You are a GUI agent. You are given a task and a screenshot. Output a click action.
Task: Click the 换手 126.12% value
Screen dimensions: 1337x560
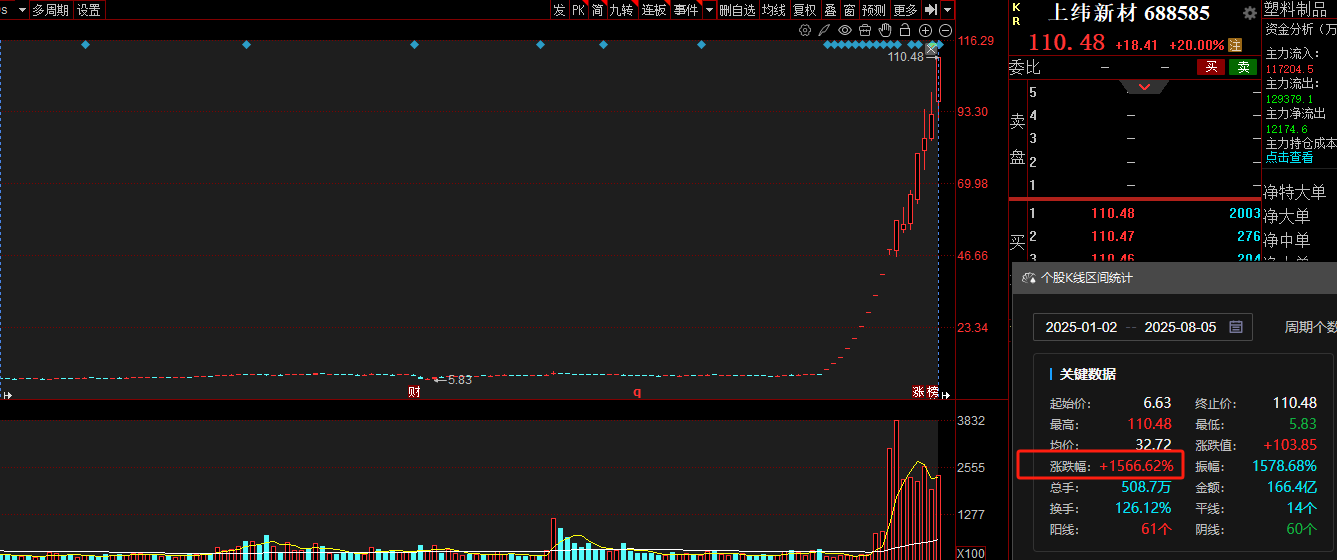tap(1144, 508)
